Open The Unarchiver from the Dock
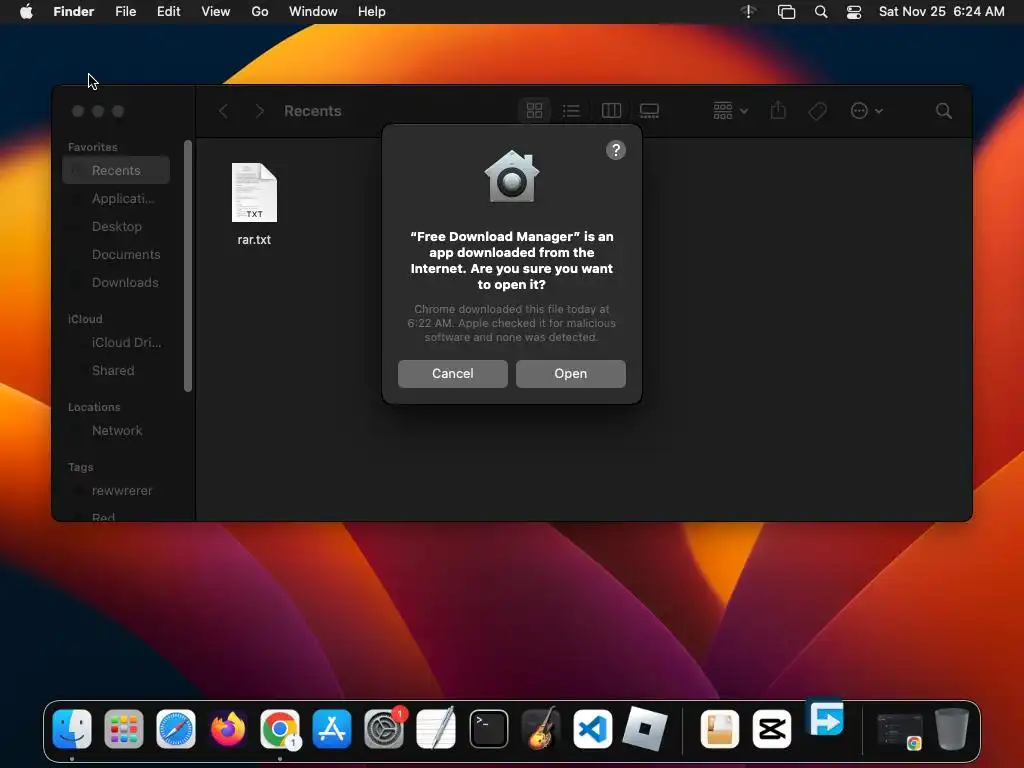1024x768 pixels. pyautogui.click(x=720, y=728)
